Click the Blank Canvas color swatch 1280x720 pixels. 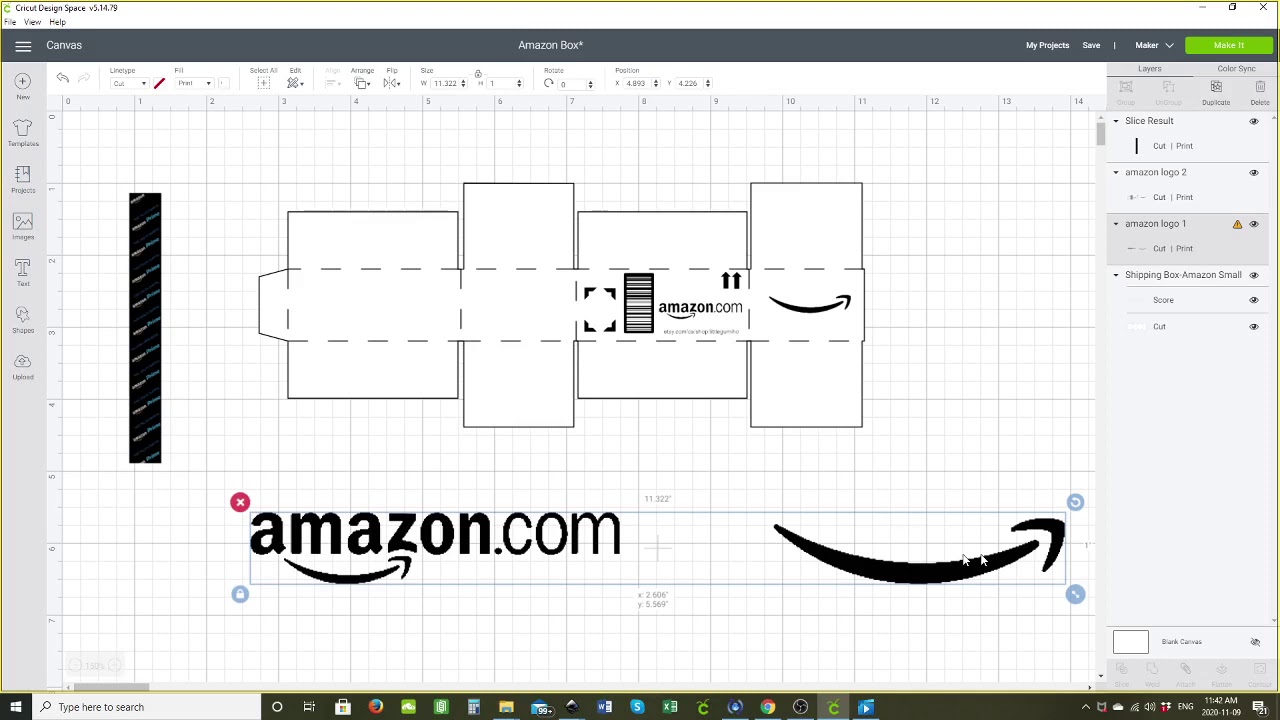point(1131,642)
